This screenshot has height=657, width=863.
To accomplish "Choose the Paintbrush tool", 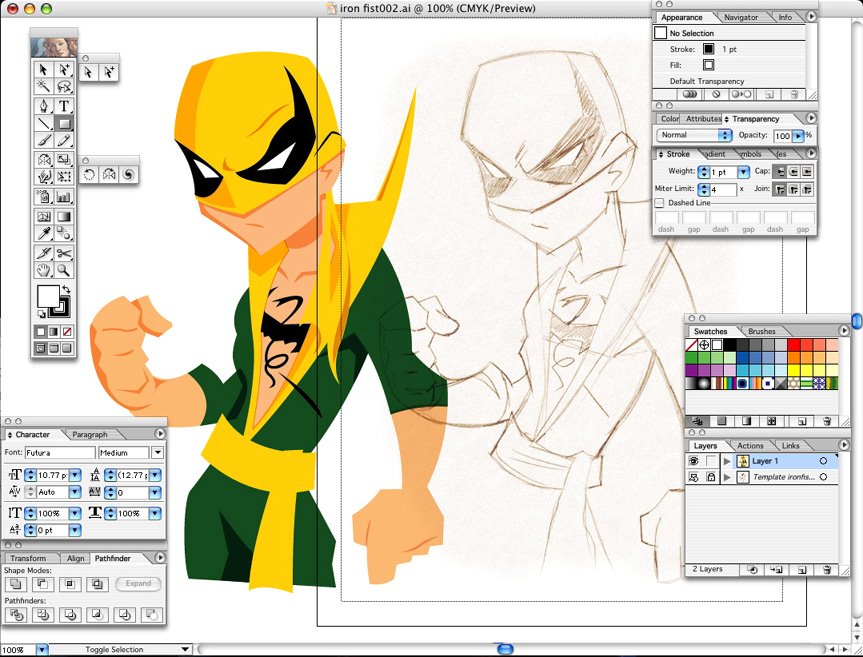I will coord(43,141).
